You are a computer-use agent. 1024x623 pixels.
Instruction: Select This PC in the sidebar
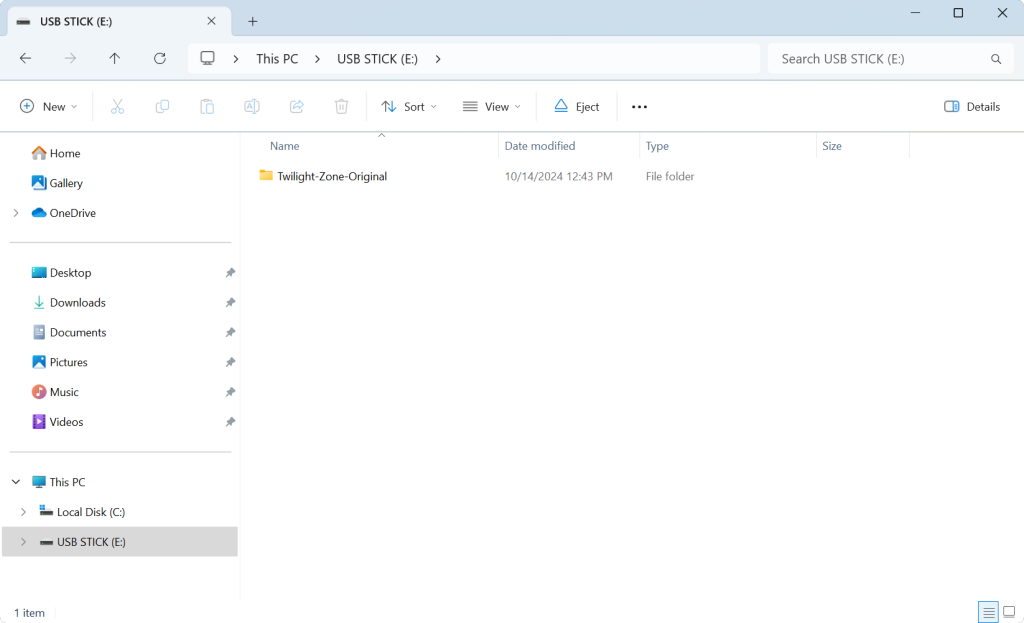[x=59, y=482]
